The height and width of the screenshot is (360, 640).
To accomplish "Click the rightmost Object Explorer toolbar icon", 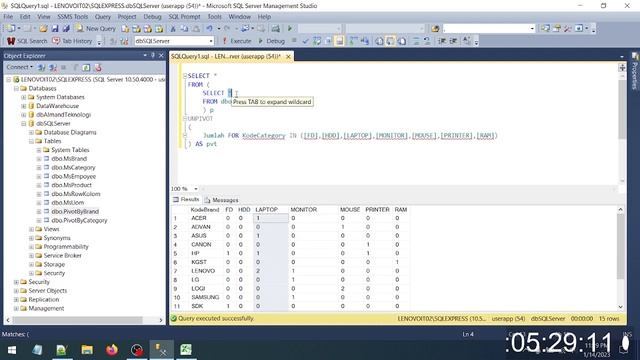I will [x=98, y=67].
